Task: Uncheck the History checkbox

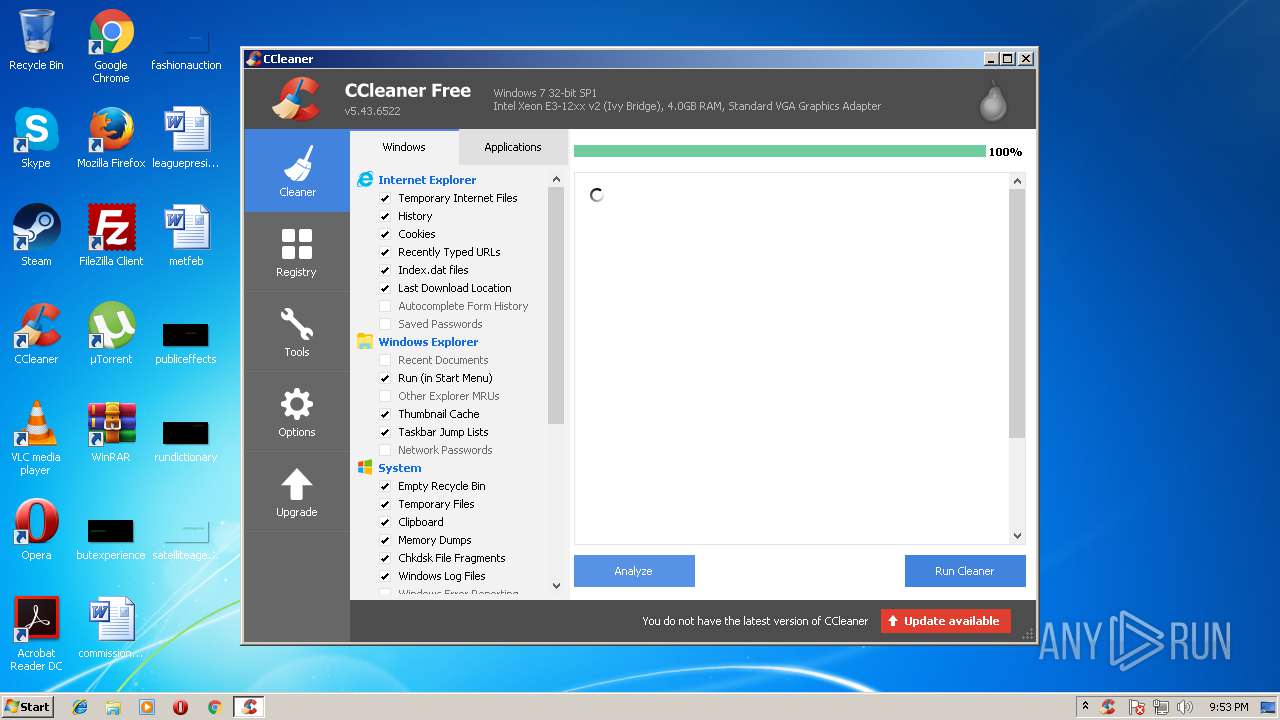Action: point(385,216)
